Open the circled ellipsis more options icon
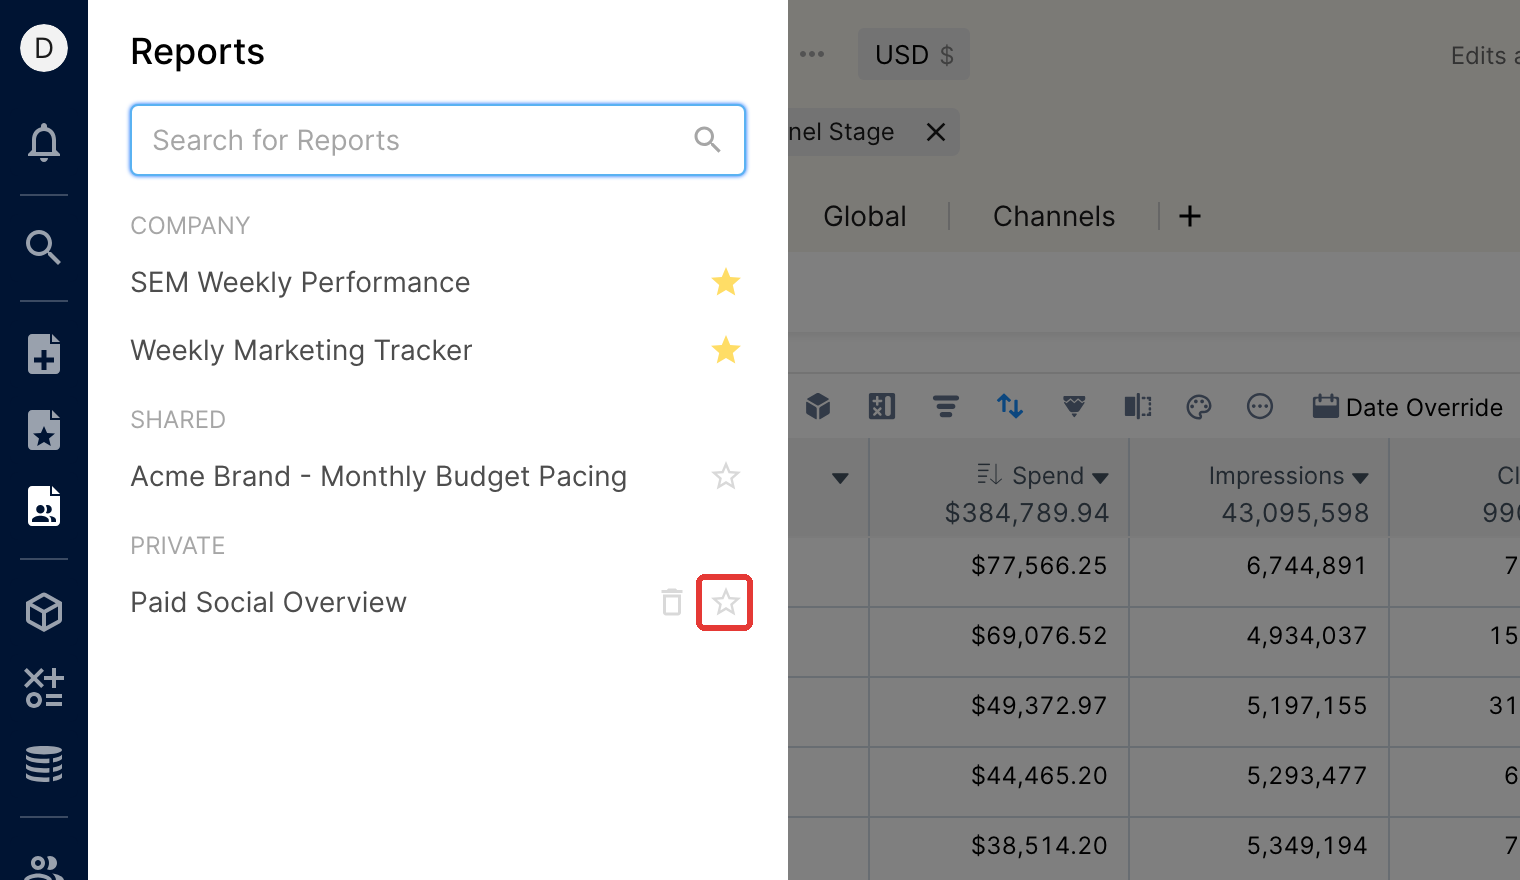Viewport: 1520px width, 880px height. click(1260, 406)
